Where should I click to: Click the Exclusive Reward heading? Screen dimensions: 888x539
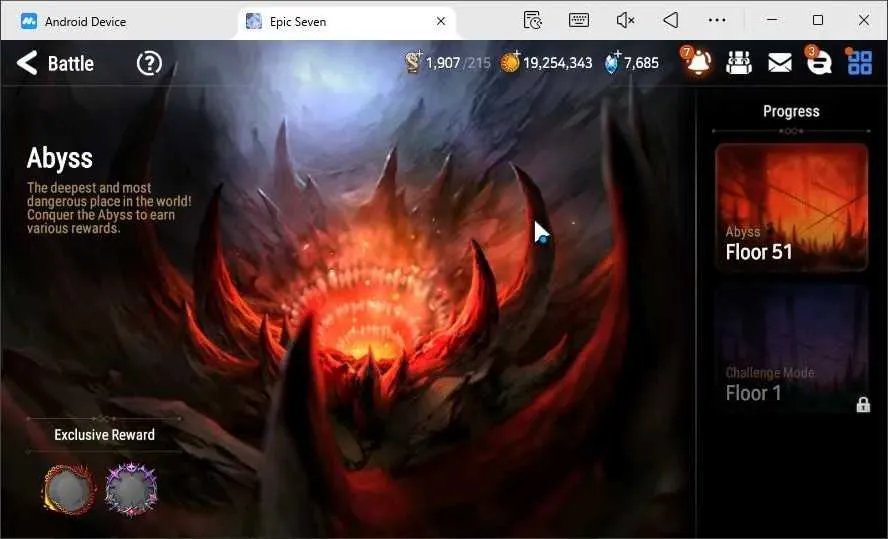[104, 434]
